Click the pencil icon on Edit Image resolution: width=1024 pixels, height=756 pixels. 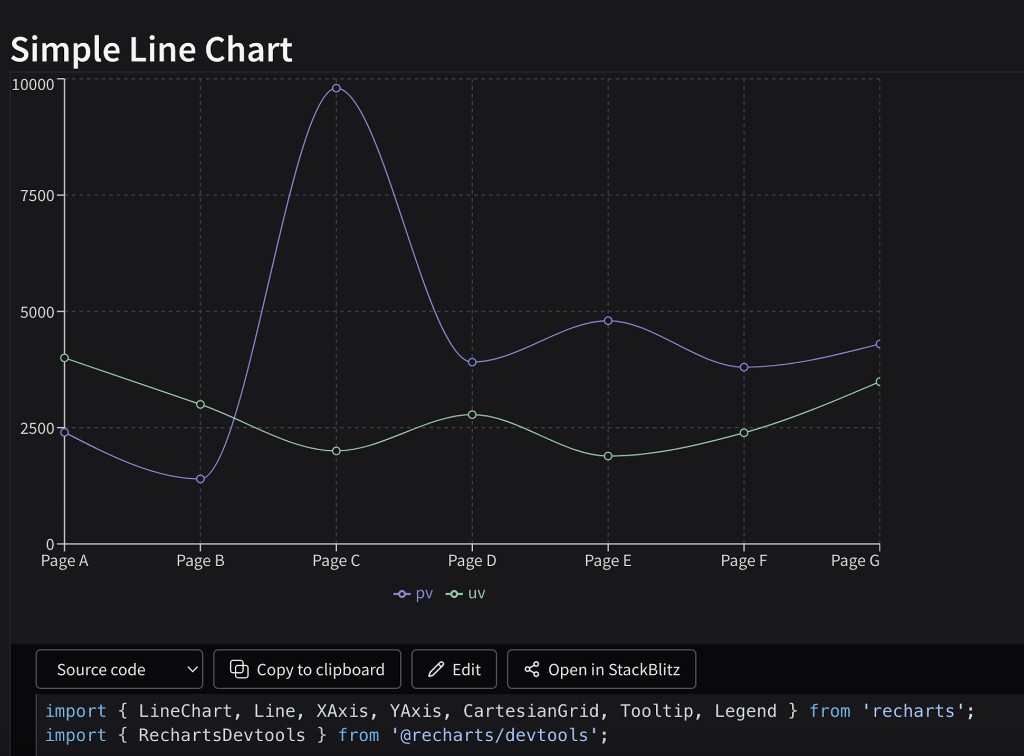(436, 669)
